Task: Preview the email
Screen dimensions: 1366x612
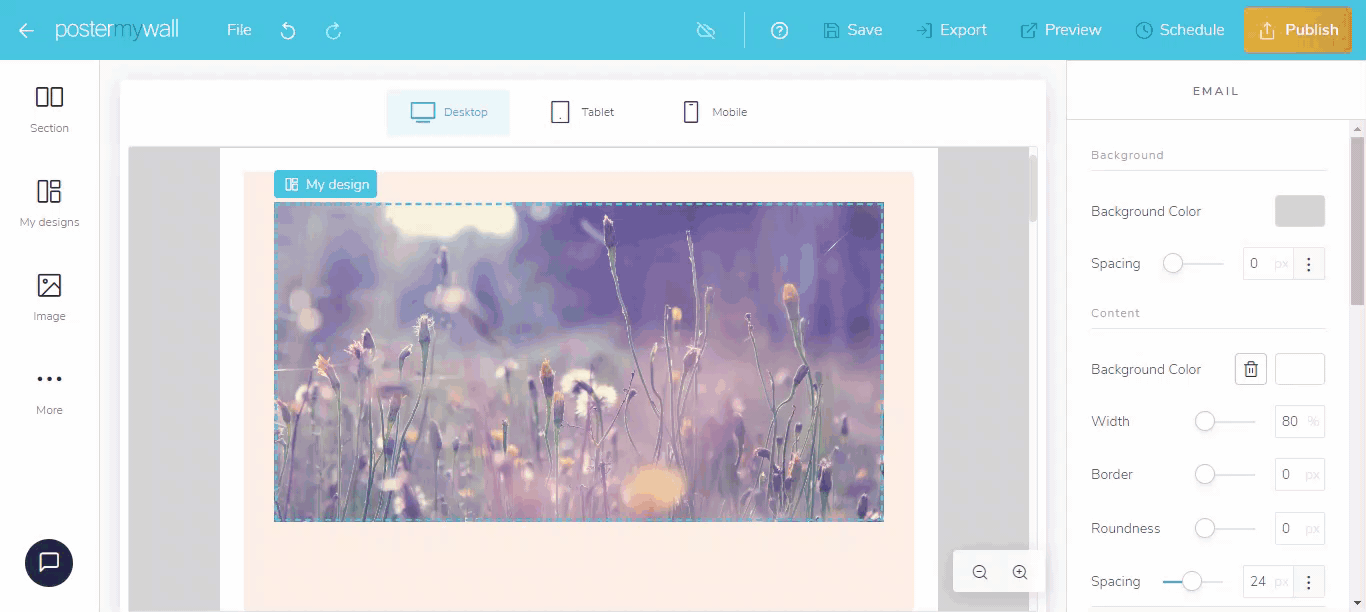Action: (x=1061, y=30)
